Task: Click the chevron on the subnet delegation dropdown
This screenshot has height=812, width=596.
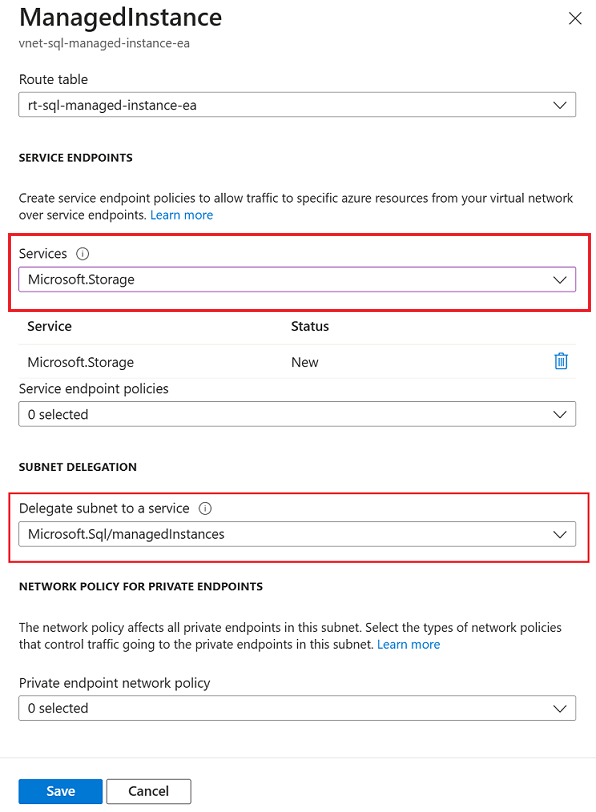Action: [561, 534]
